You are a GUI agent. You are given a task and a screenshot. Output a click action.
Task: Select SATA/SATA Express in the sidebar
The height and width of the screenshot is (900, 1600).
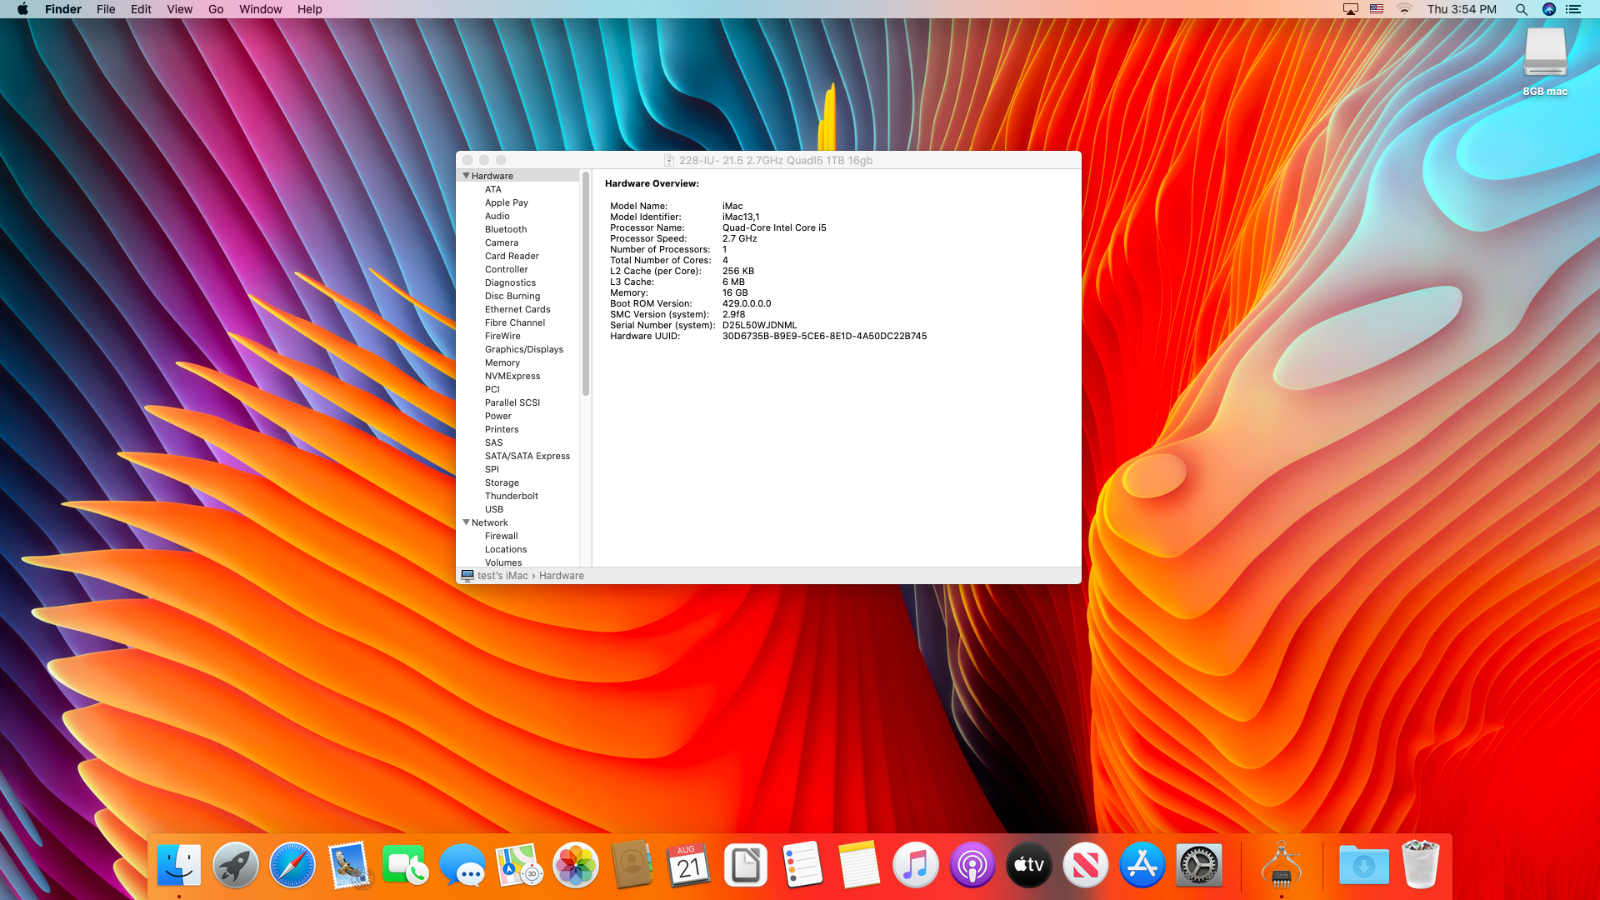(x=527, y=456)
